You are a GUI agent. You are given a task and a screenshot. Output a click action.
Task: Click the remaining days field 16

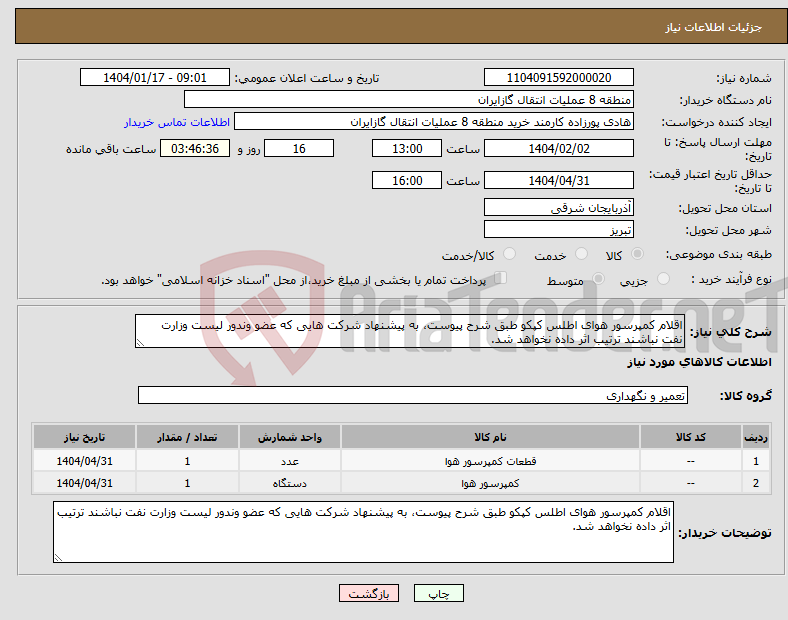tap(299, 149)
